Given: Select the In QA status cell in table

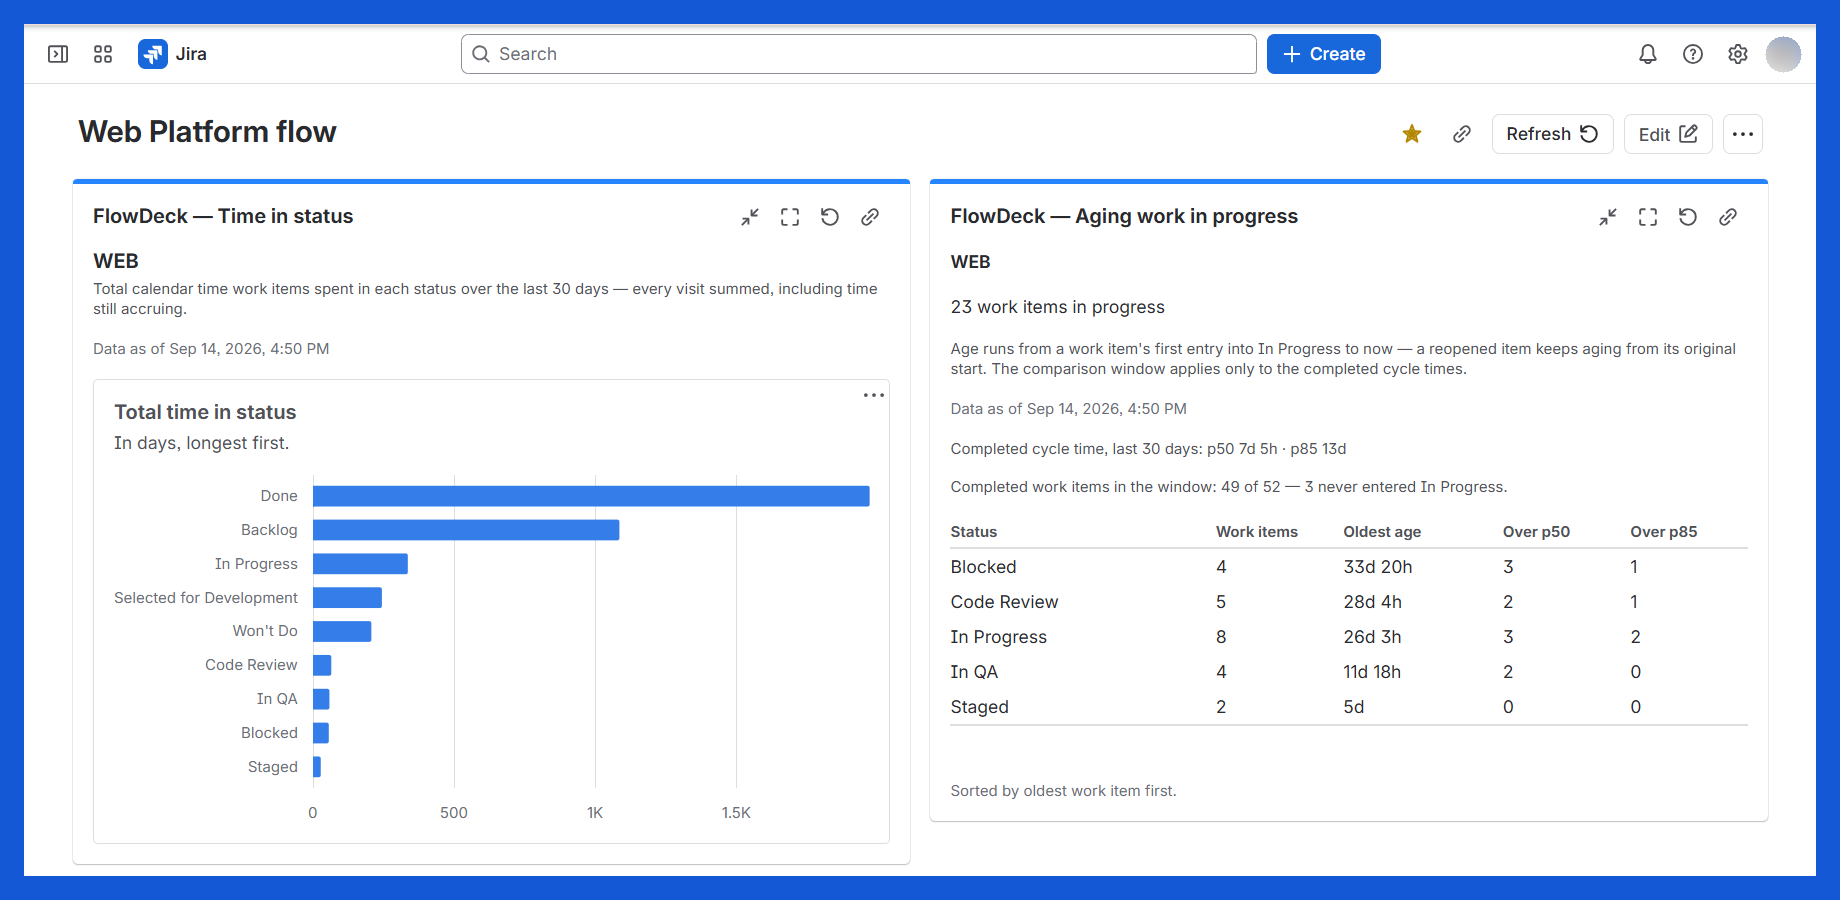Looking at the screenshot, I should (974, 672).
